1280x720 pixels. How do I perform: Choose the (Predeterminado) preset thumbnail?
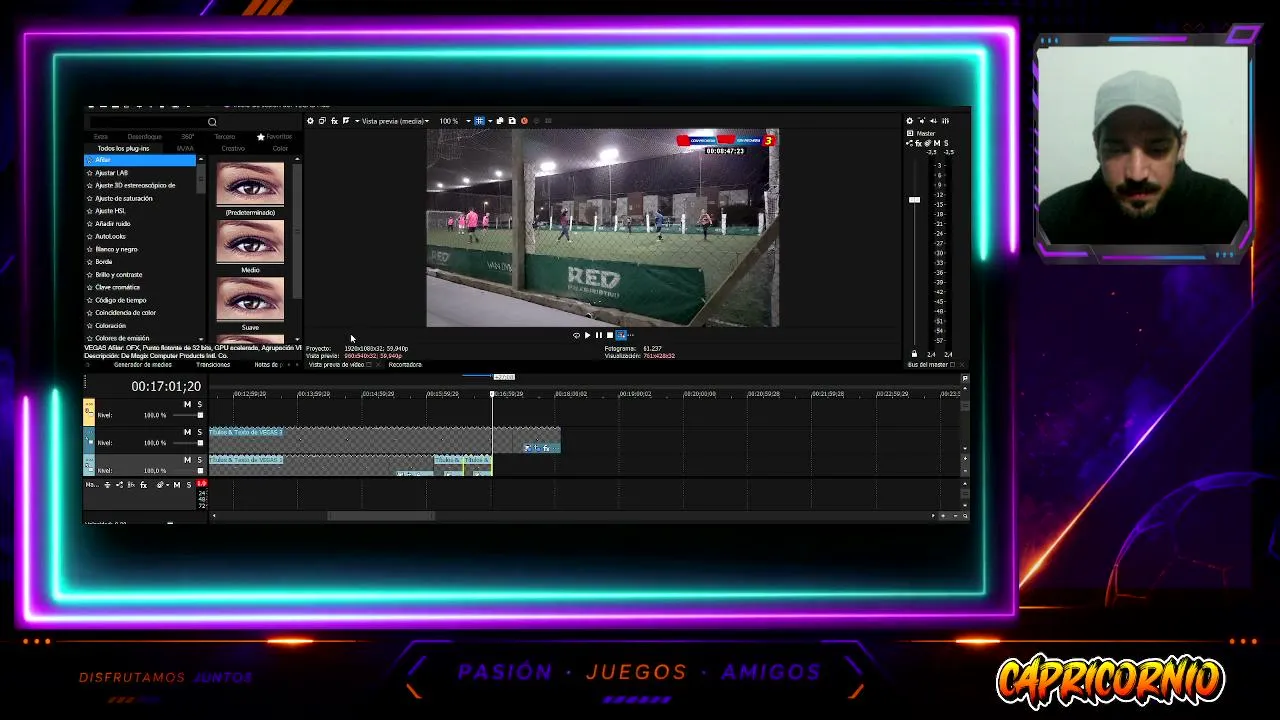point(250,184)
